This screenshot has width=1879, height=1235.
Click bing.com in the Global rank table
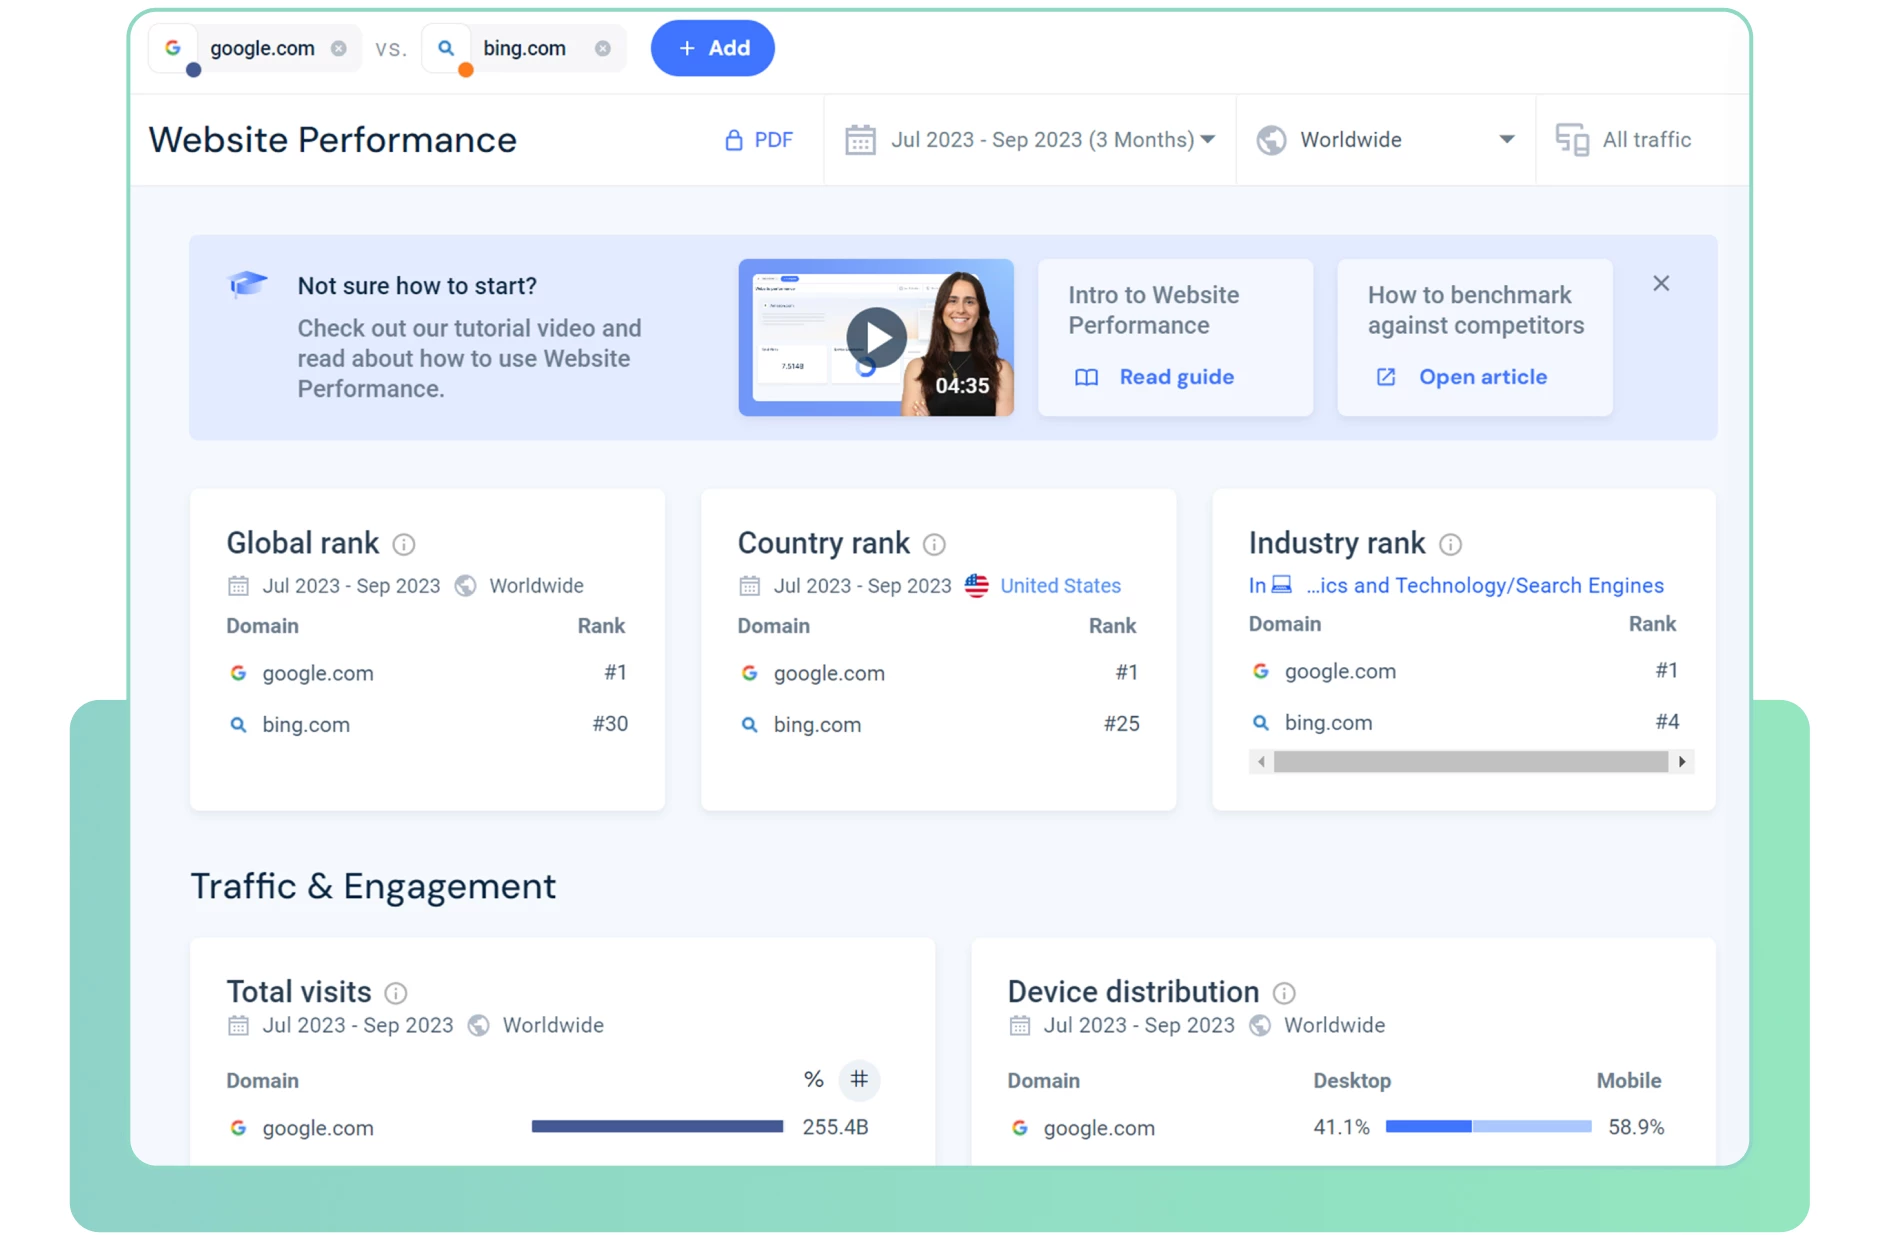(306, 725)
